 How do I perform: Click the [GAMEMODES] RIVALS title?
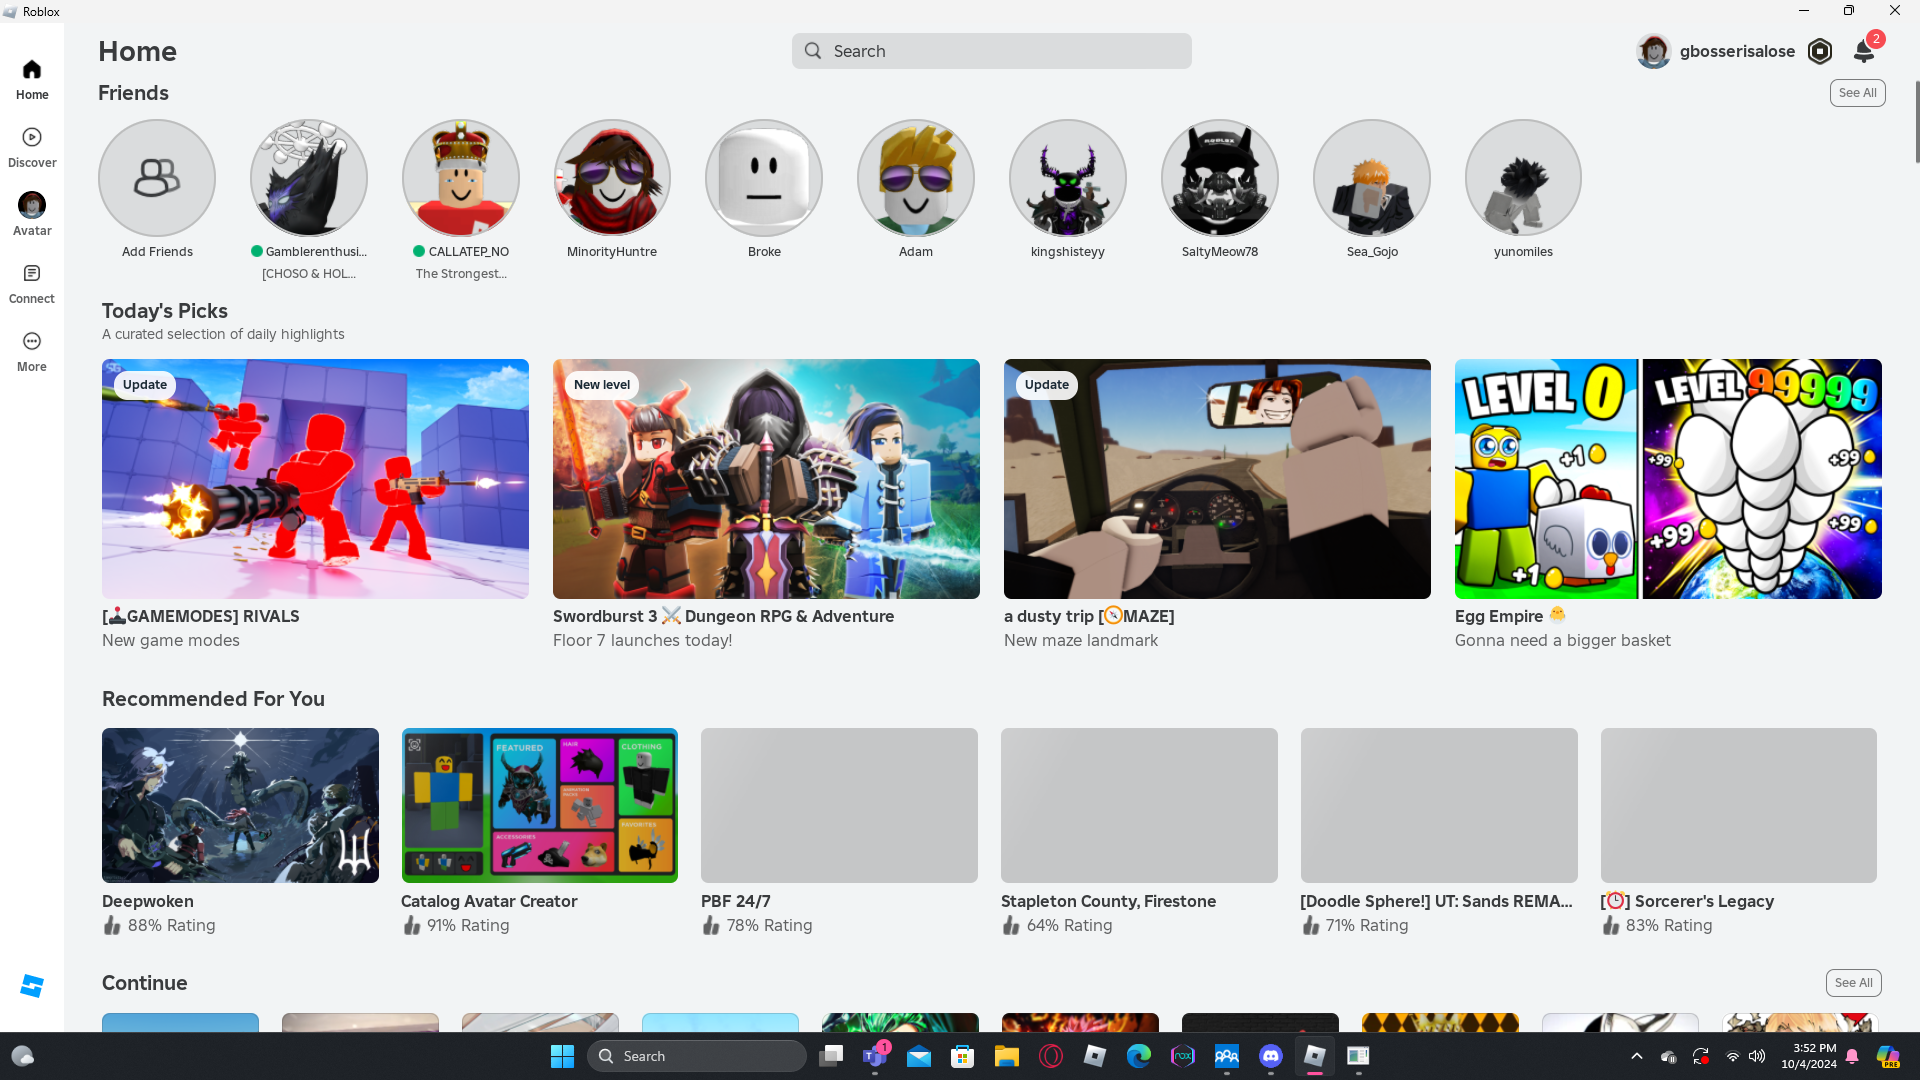(x=201, y=616)
